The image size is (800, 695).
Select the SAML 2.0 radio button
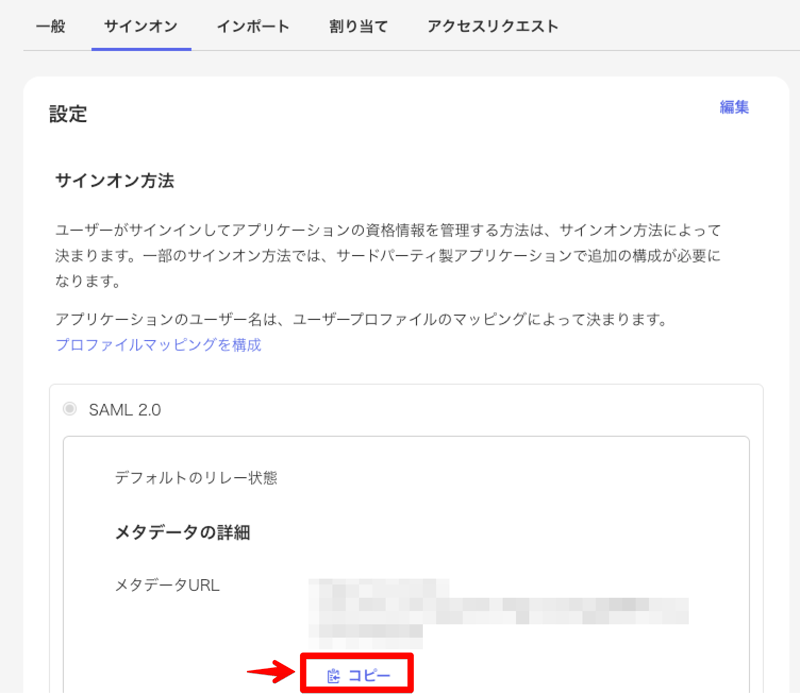tap(69, 408)
